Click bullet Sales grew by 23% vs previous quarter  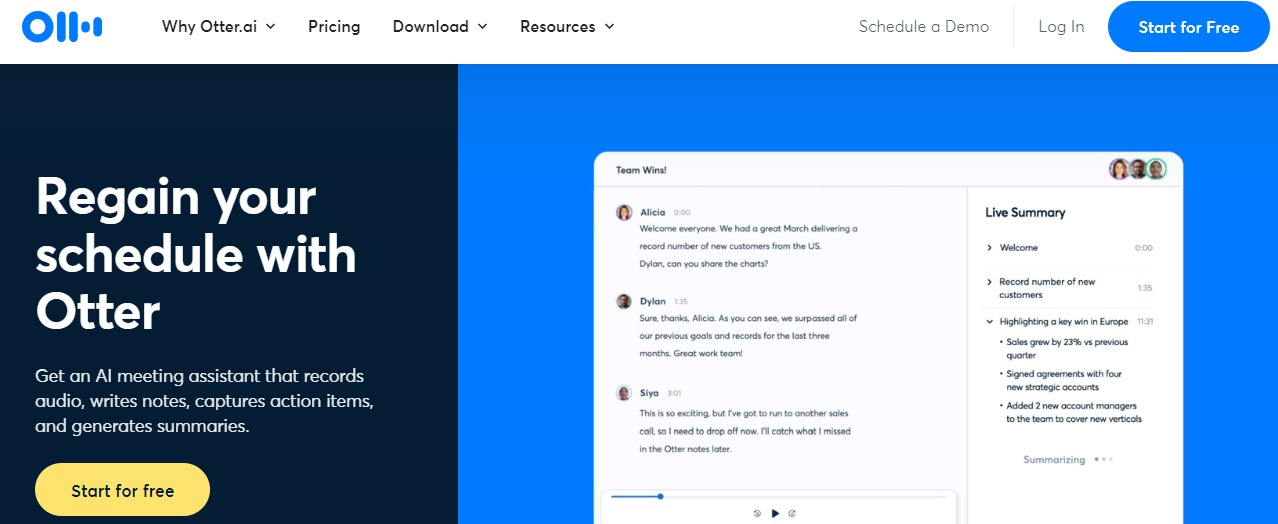click(1066, 348)
